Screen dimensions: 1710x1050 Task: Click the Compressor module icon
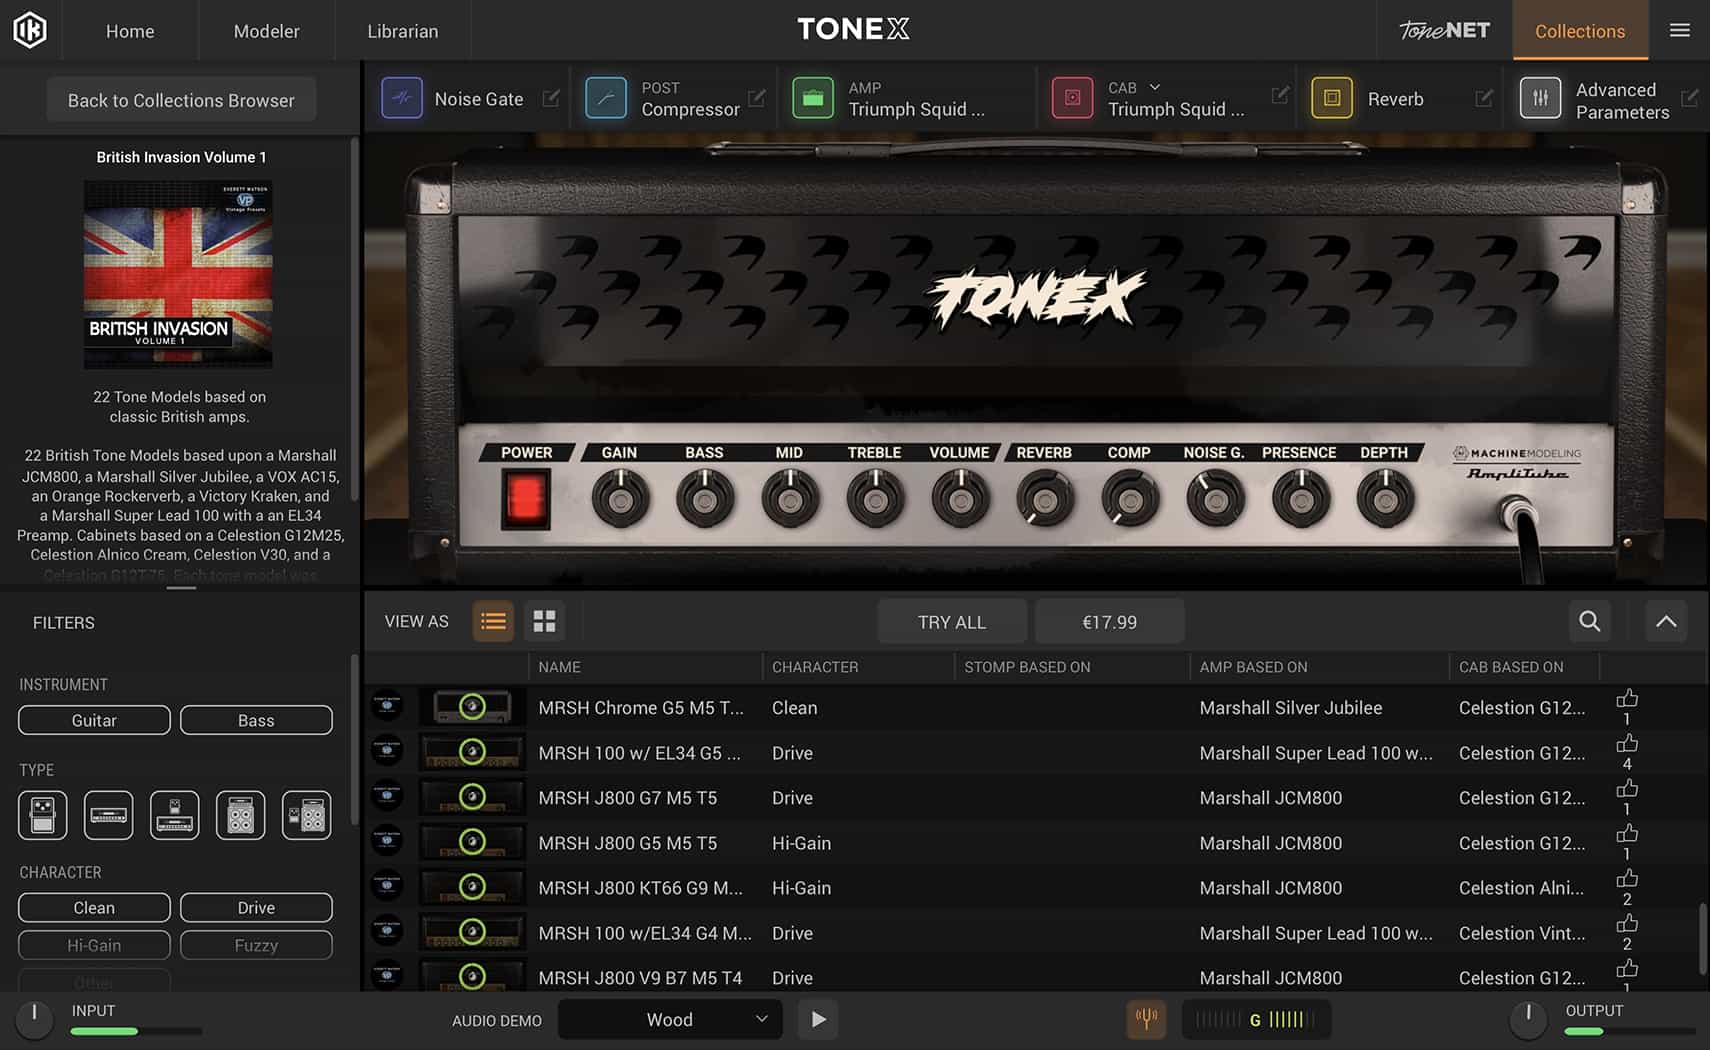[606, 98]
